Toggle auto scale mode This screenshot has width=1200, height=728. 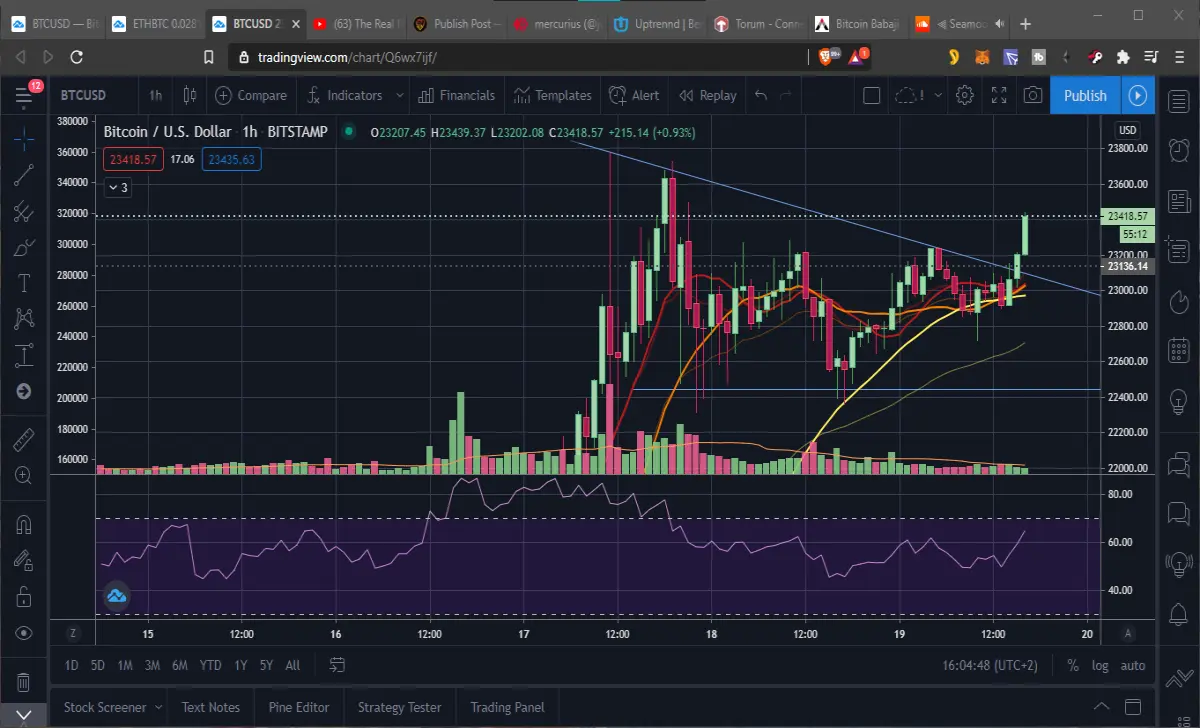click(x=1132, y=665)
